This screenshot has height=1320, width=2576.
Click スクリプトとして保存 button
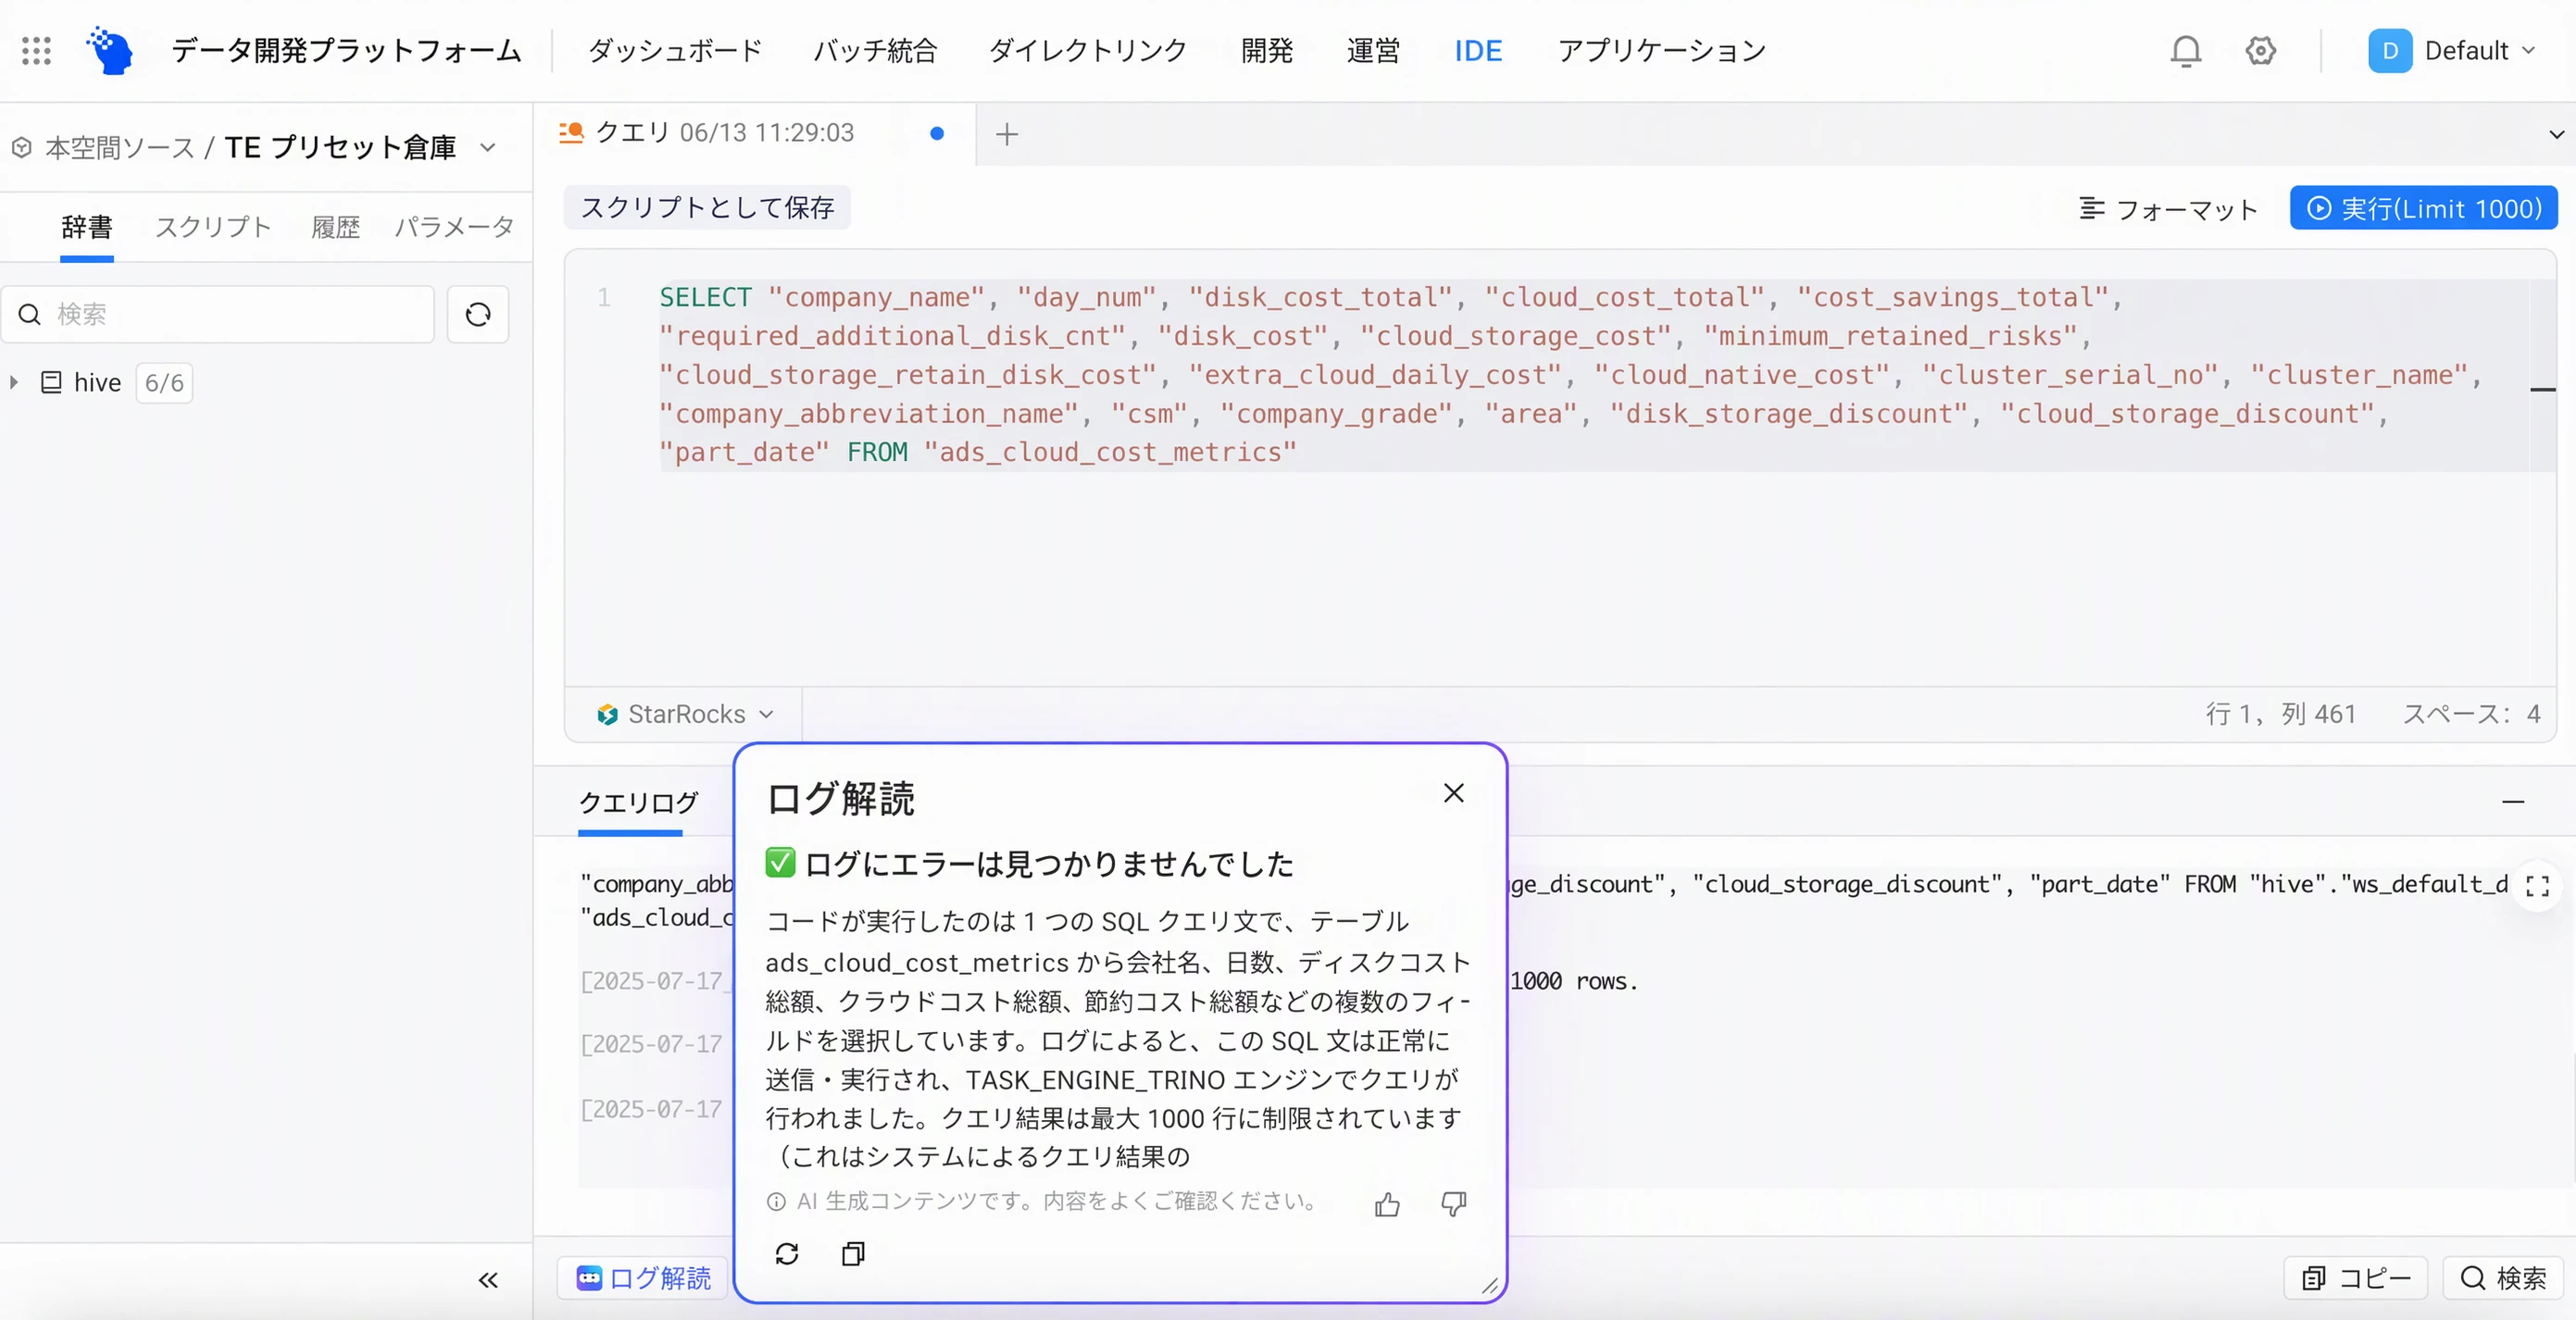(x=707, y=207)
